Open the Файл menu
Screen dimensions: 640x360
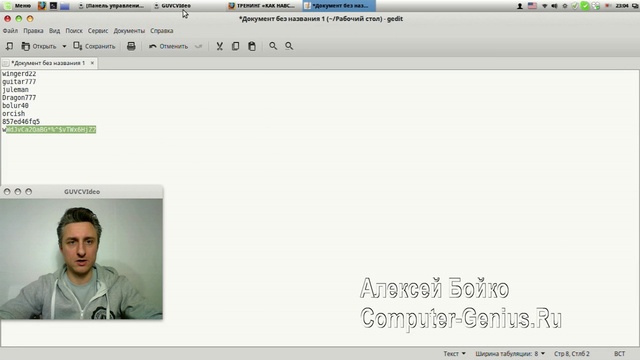pyautogui.click(x=10, y=31)
